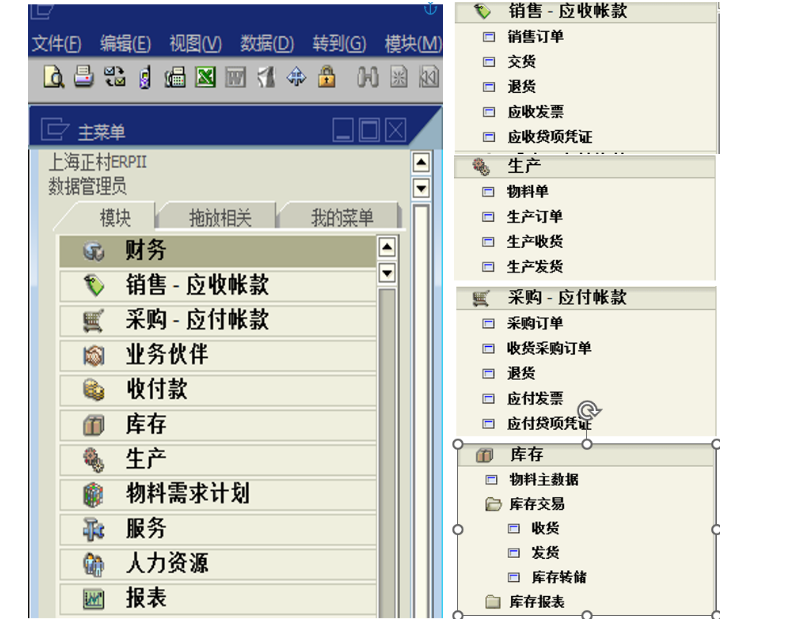
Task: Expand the 库存报表 folder
Action: click(525, 601)
